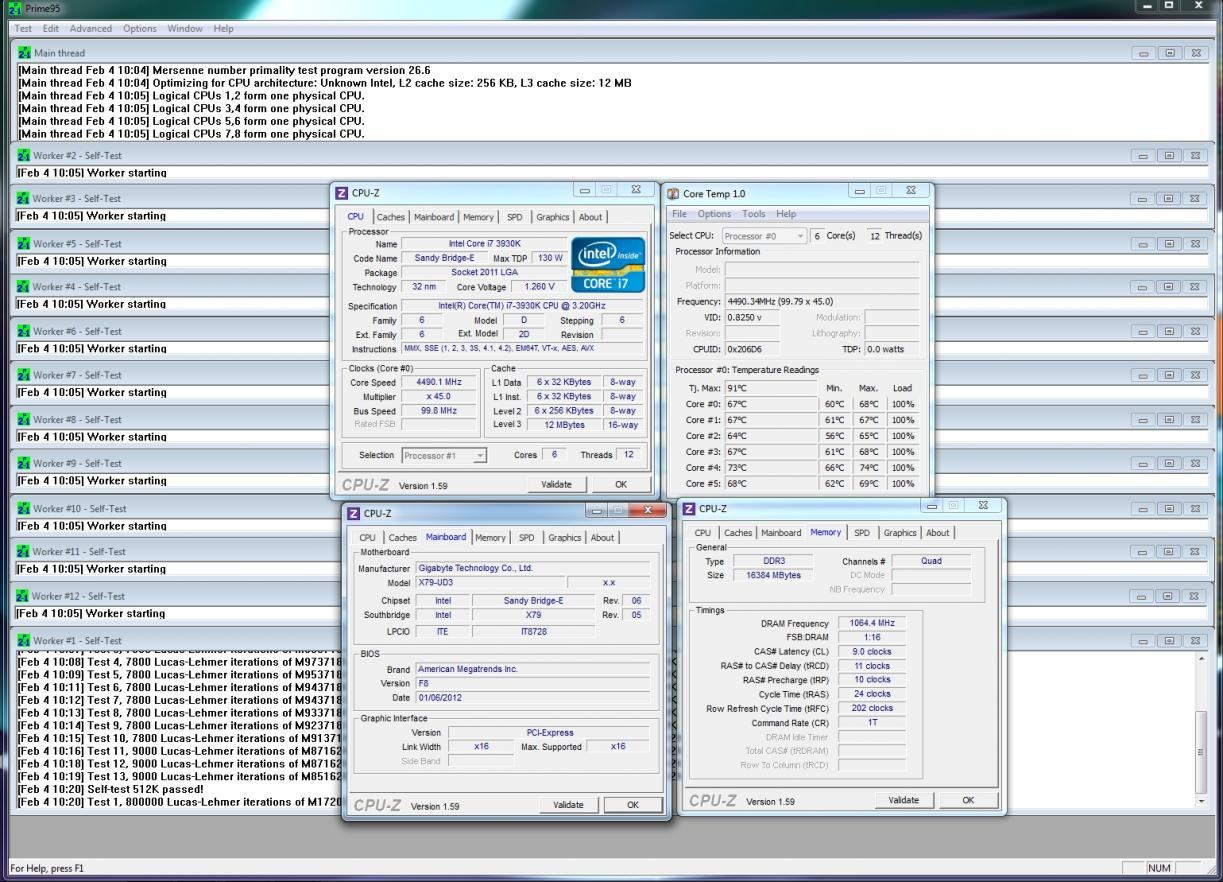Open the Graphics tab in Mainboard window
The image size is (1223, 882).
(x=564, y=538)
